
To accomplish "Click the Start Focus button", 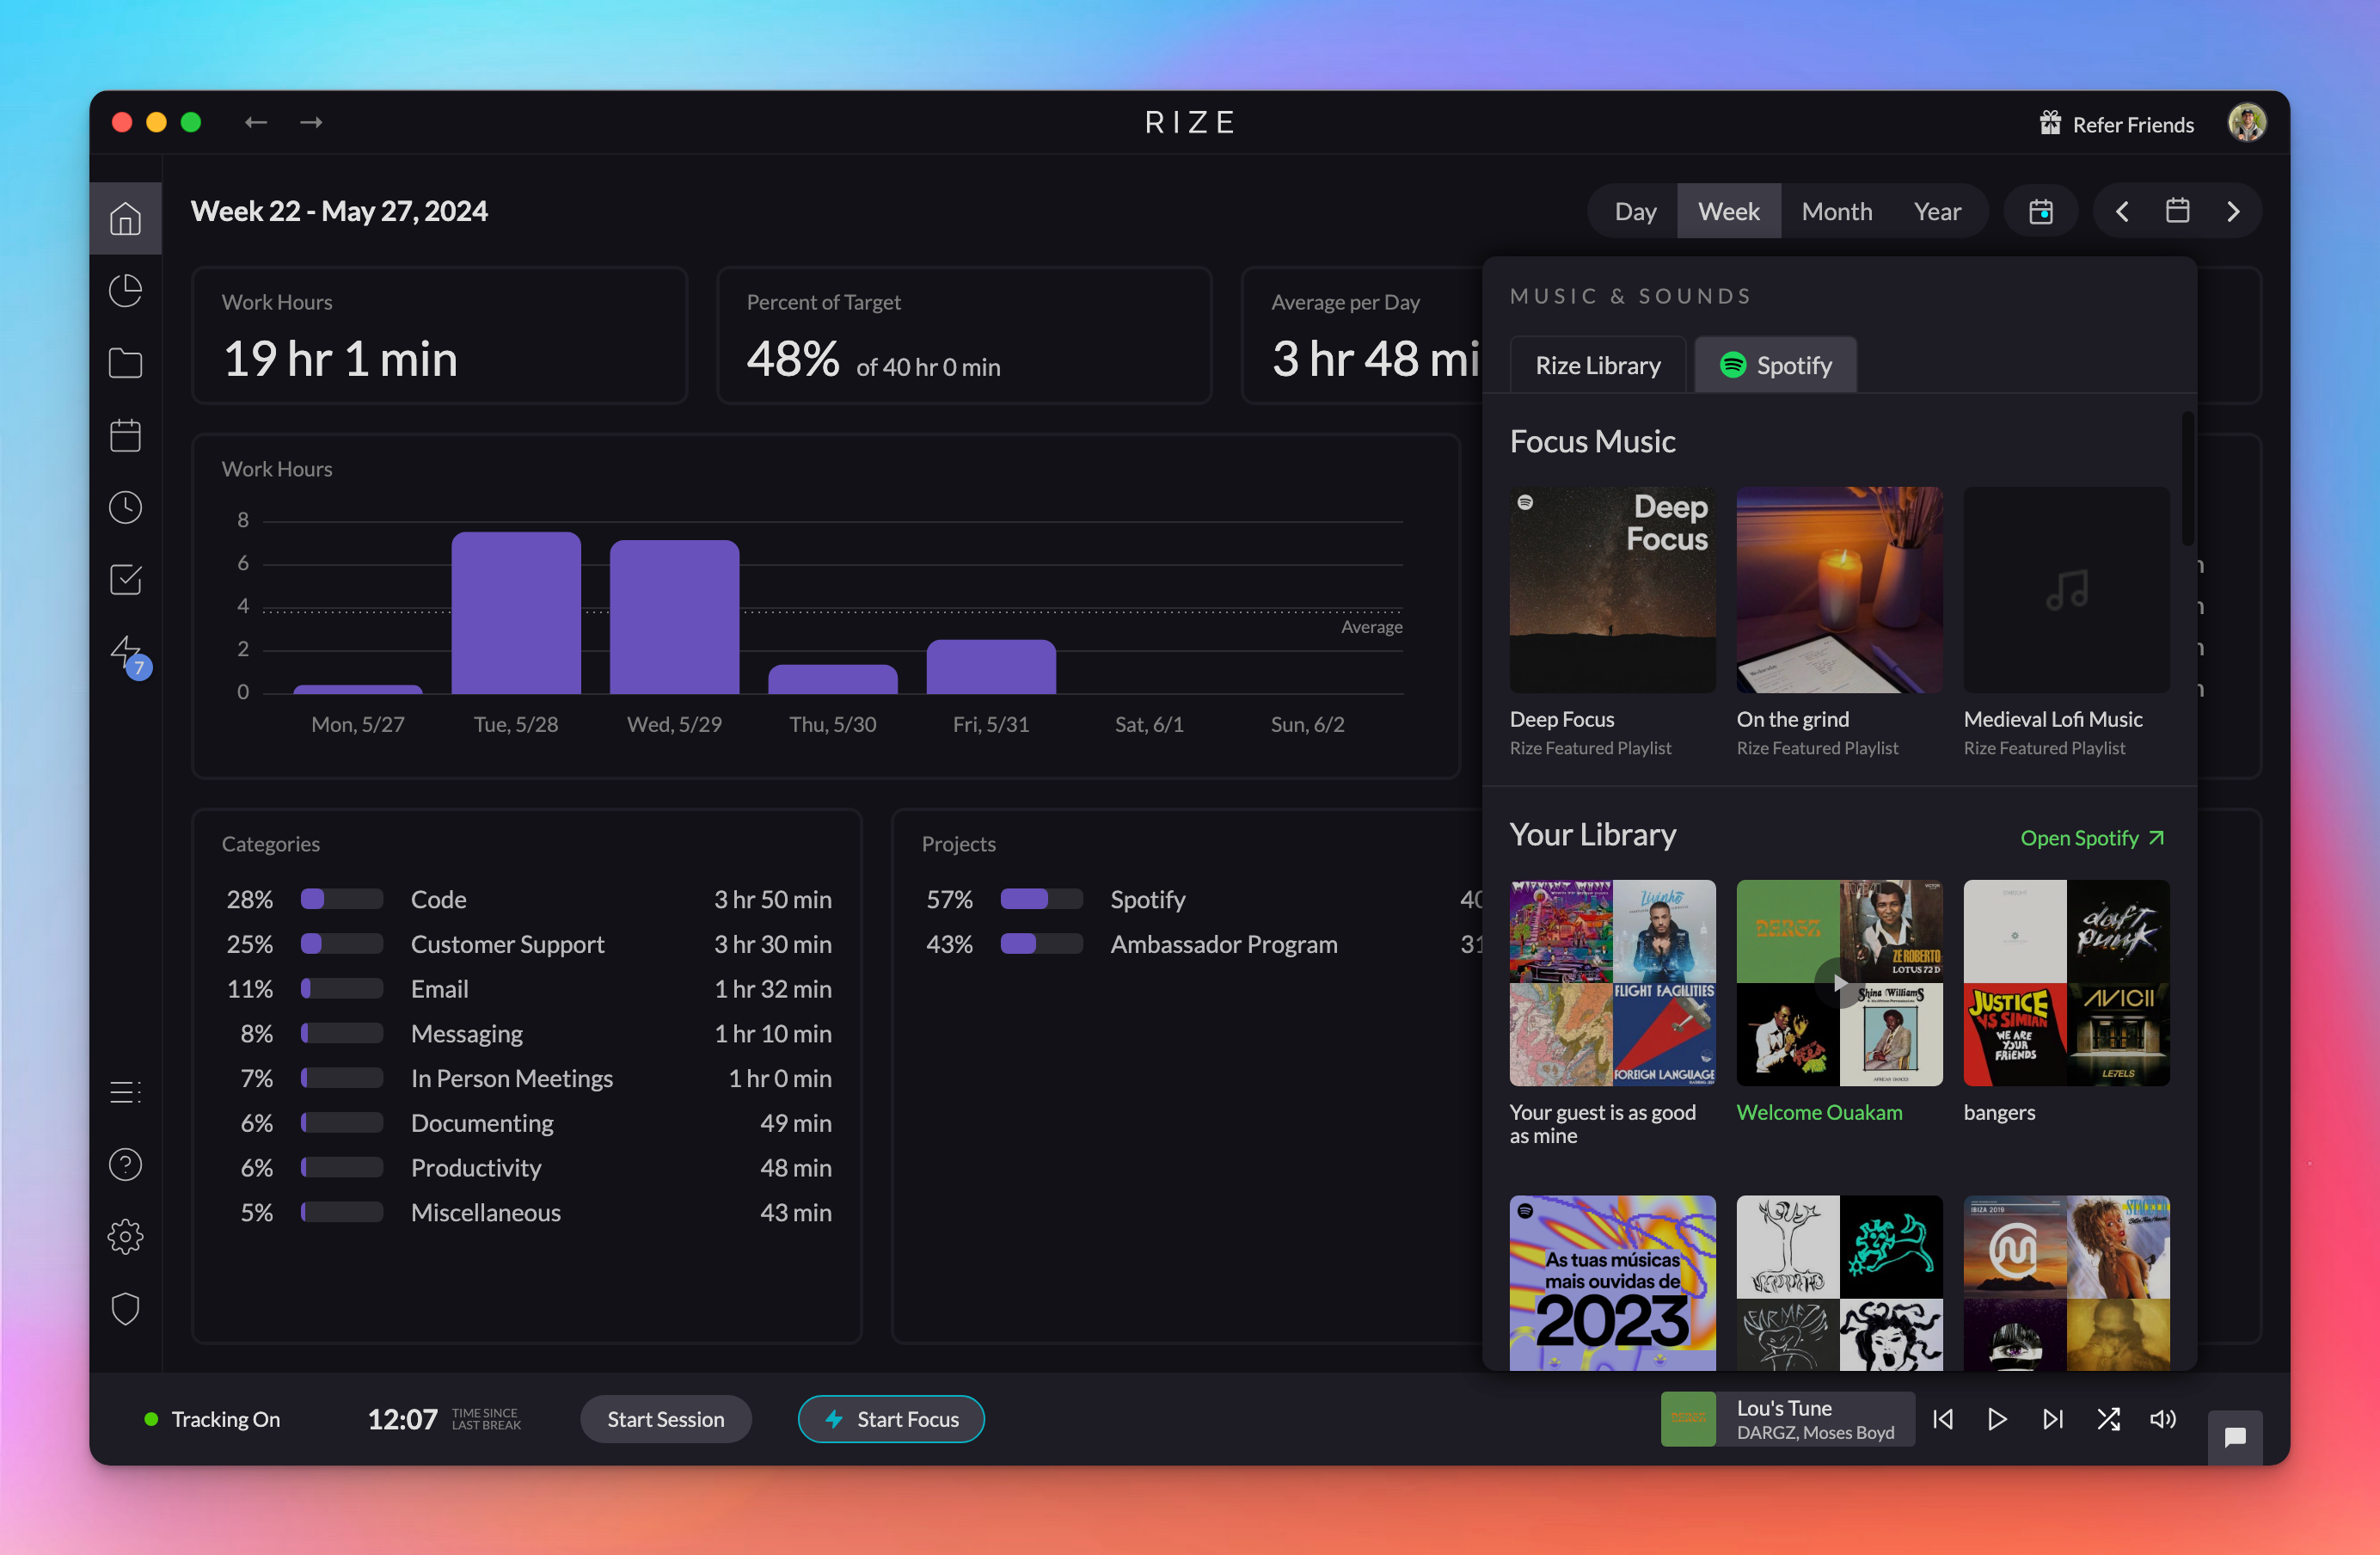I will 891,1419.
